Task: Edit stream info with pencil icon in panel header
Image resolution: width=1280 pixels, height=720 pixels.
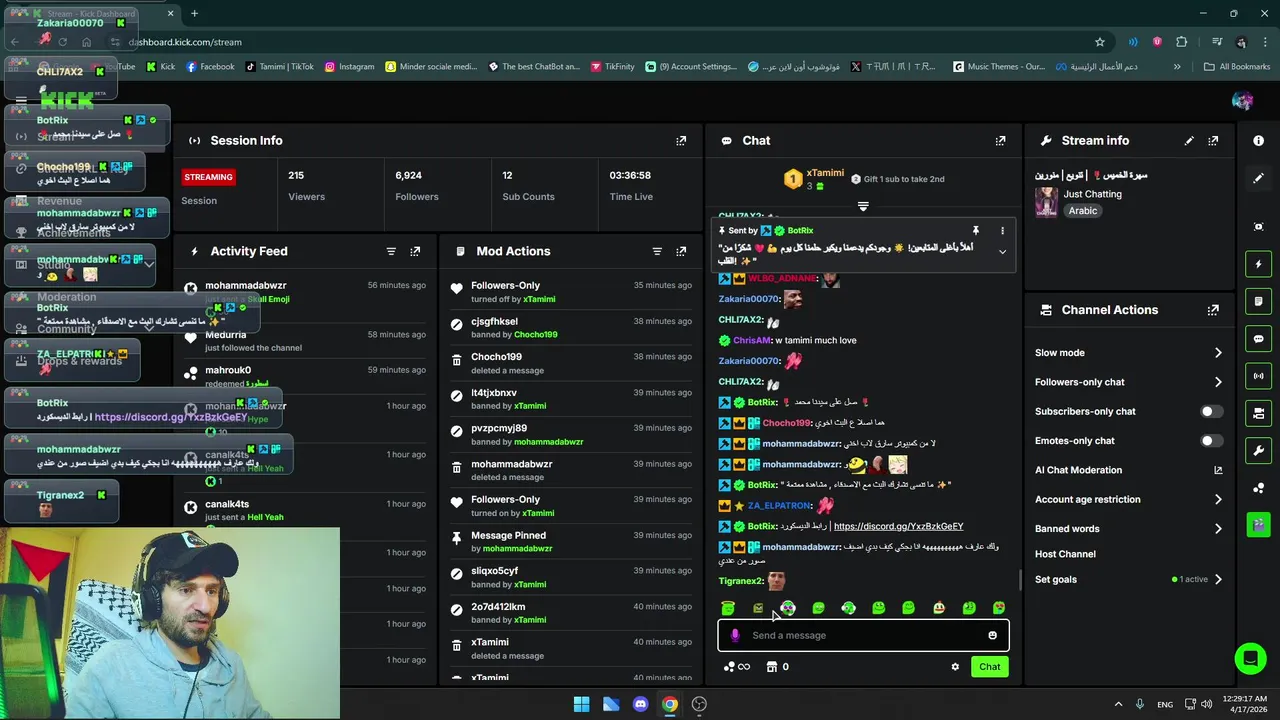Action: 1189,141
